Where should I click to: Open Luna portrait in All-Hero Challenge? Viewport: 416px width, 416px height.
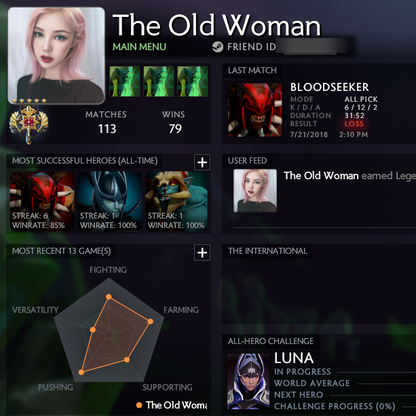tap(248, 381)
